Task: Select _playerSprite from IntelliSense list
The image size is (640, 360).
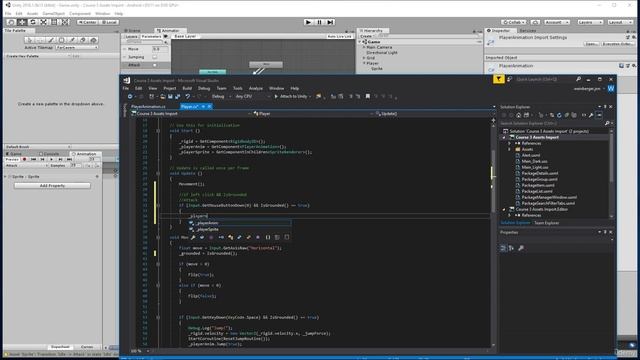Action: [x=240, y=229]
